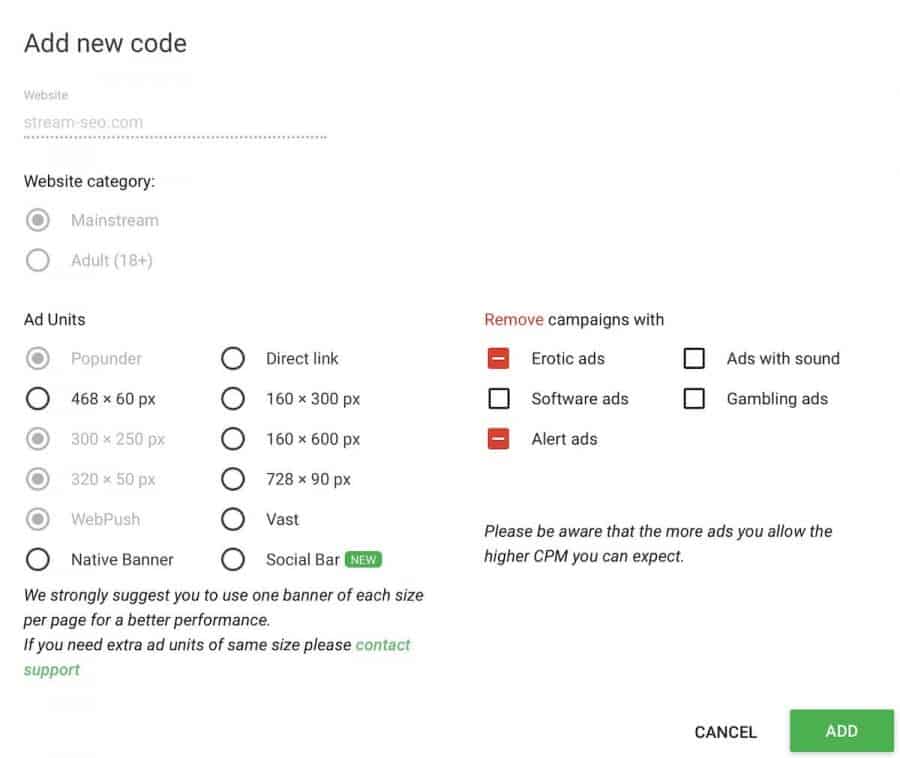The height and width of the screenshot is (758, 900).
Task: Uncheck the red Erotic ads box
Action: [x=498, y=359]
